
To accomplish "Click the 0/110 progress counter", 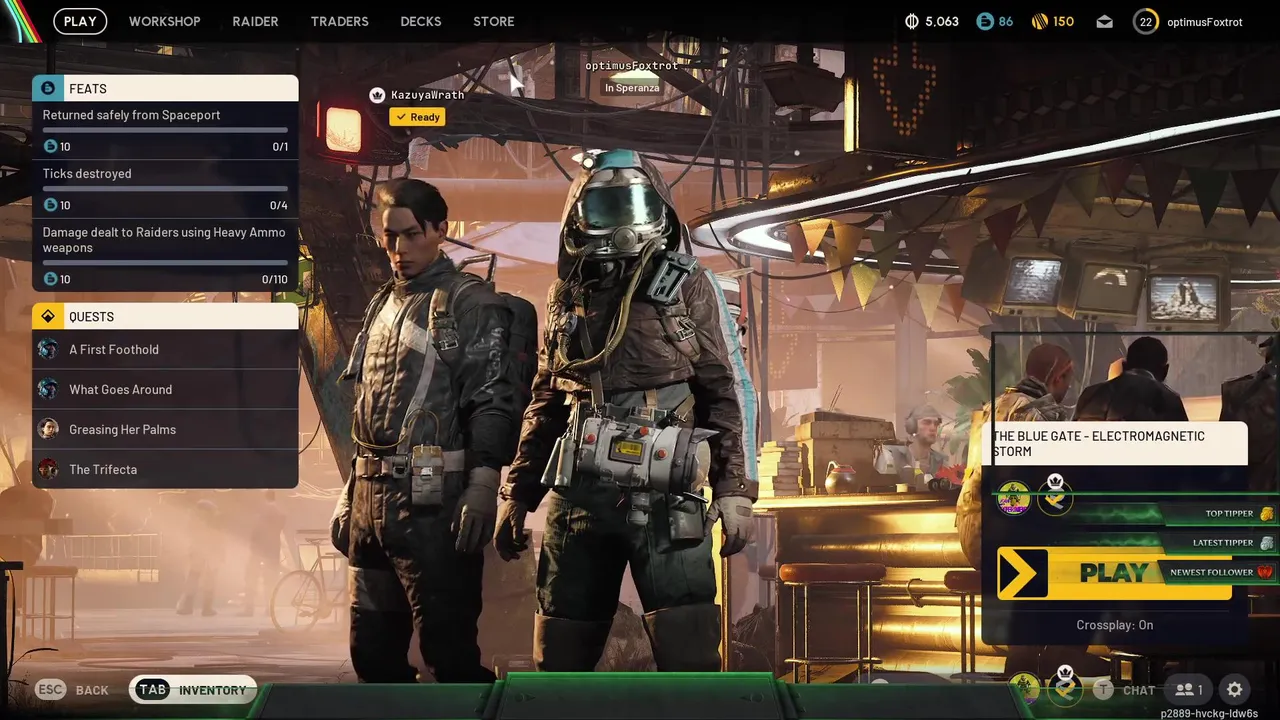I will 275,280.
